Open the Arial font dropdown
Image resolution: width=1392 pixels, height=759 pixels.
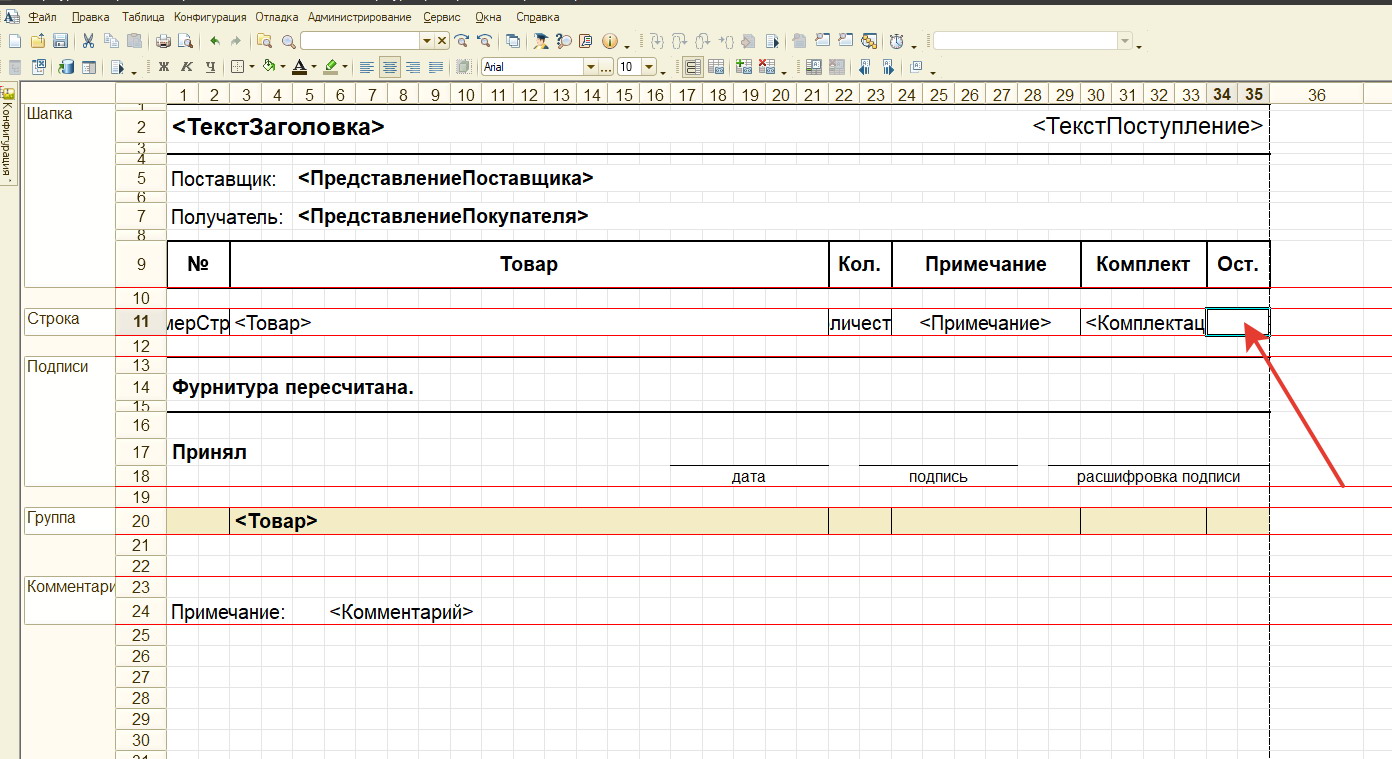[x=591, y=67]
